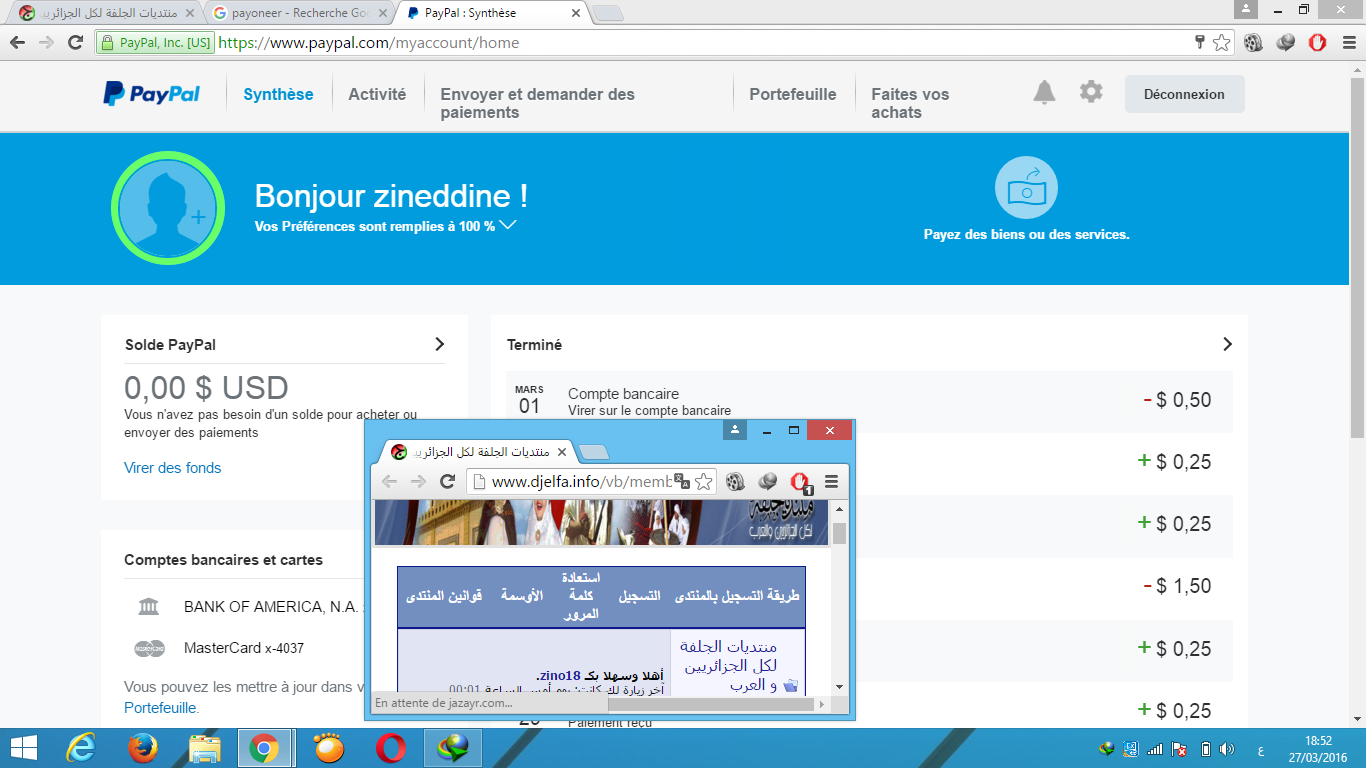Image resolution: width=1366 pixels, height=768 pixels.
Task: Open Compte bancaire transaction of March 01
Action: [x=869, y=401]
